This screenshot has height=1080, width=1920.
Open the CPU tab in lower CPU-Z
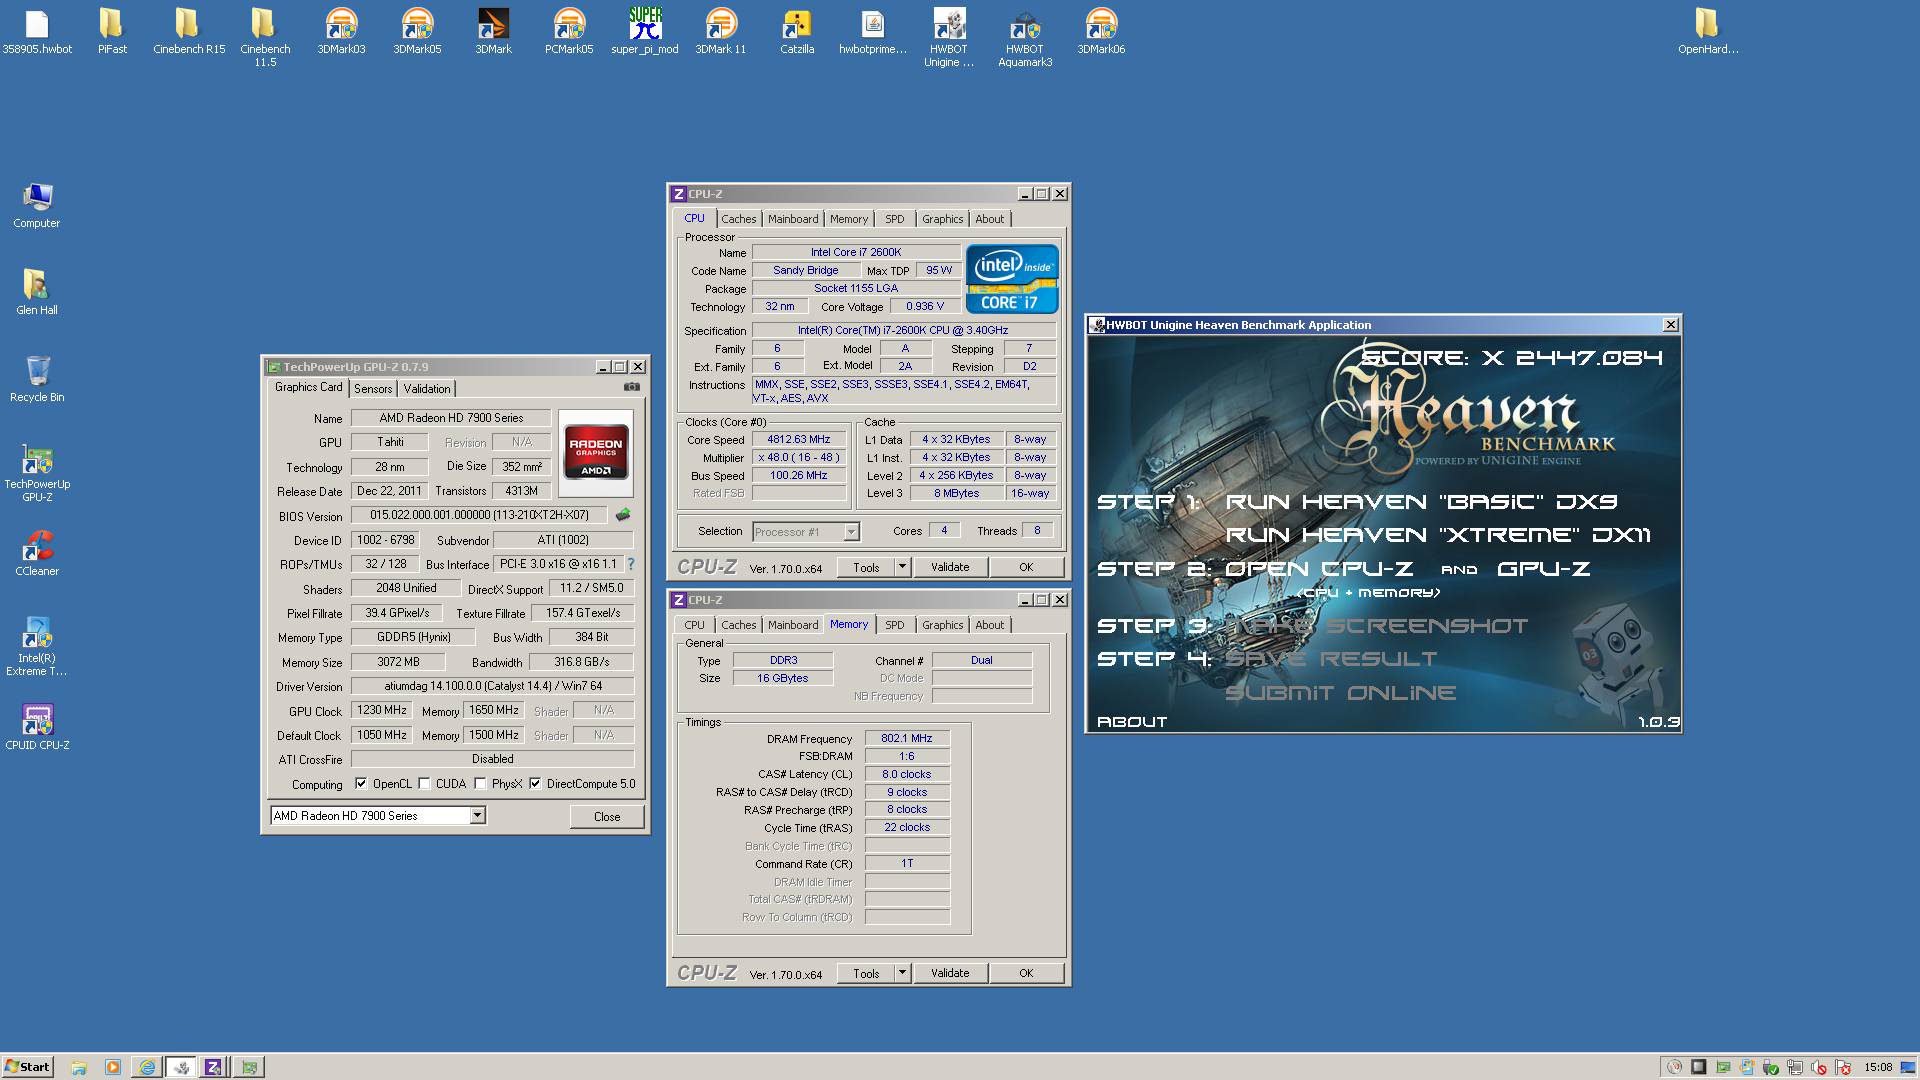[x=695, y=625]
